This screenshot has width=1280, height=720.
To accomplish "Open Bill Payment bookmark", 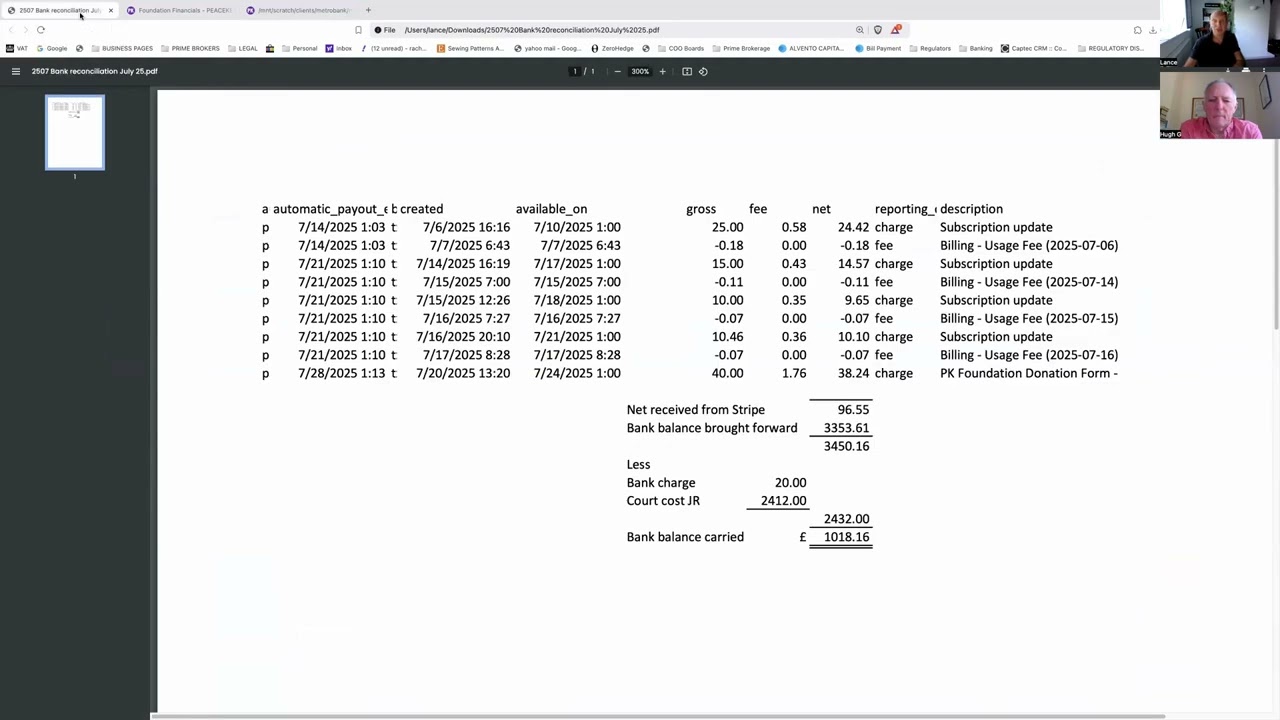I will coord(878,48).
